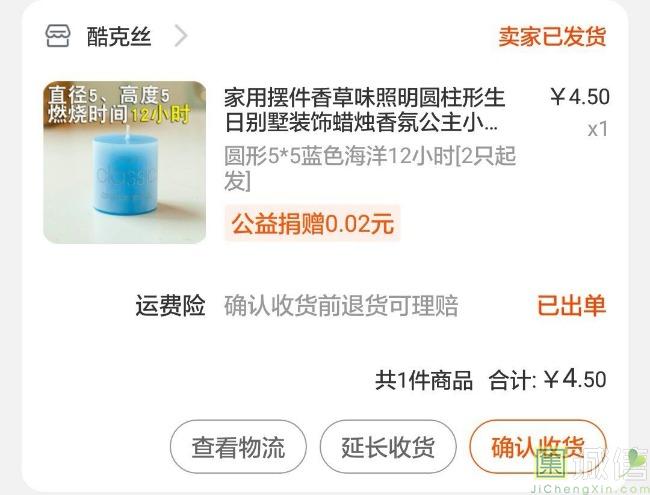Open the blue candle product thumbnail
650x495 pixels.
tap(125, 162)
